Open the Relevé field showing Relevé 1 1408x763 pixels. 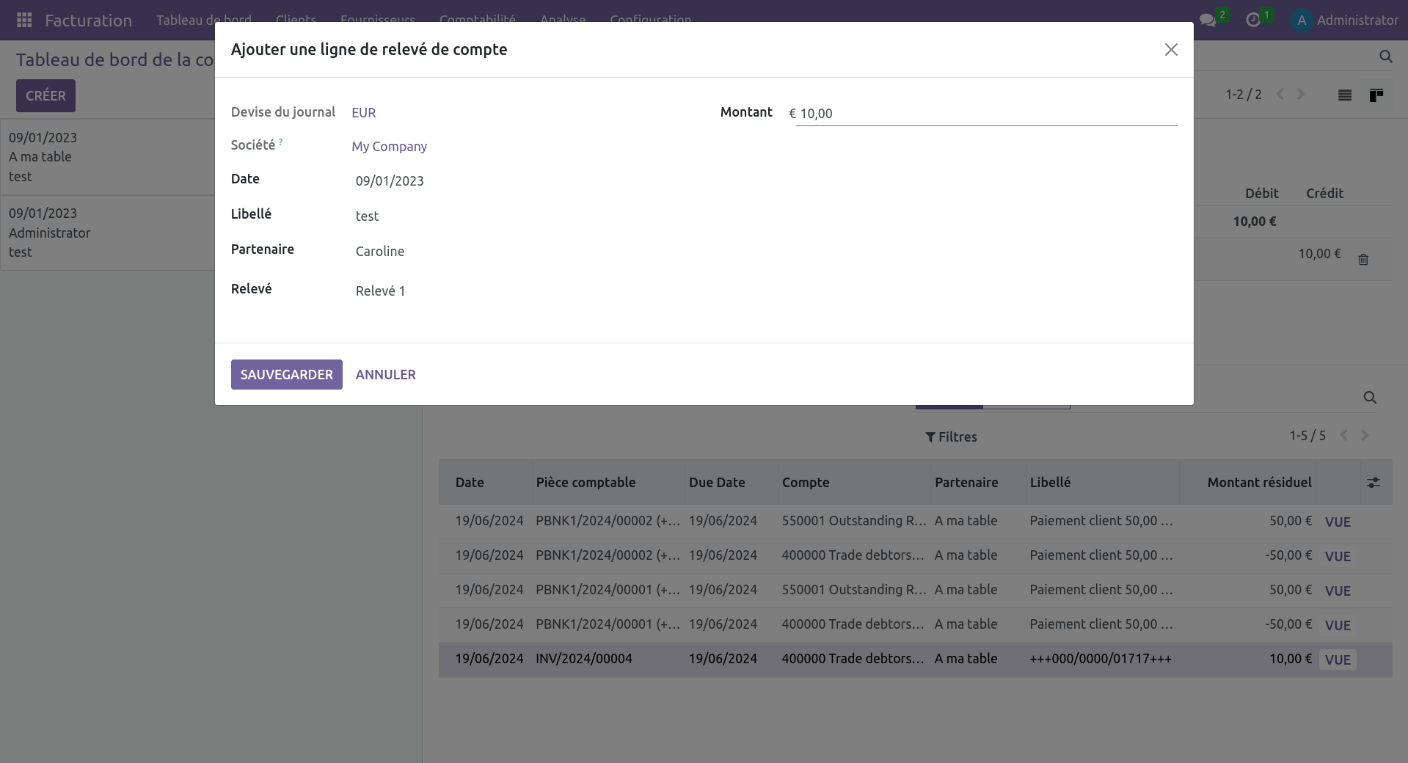click(381, 291)
